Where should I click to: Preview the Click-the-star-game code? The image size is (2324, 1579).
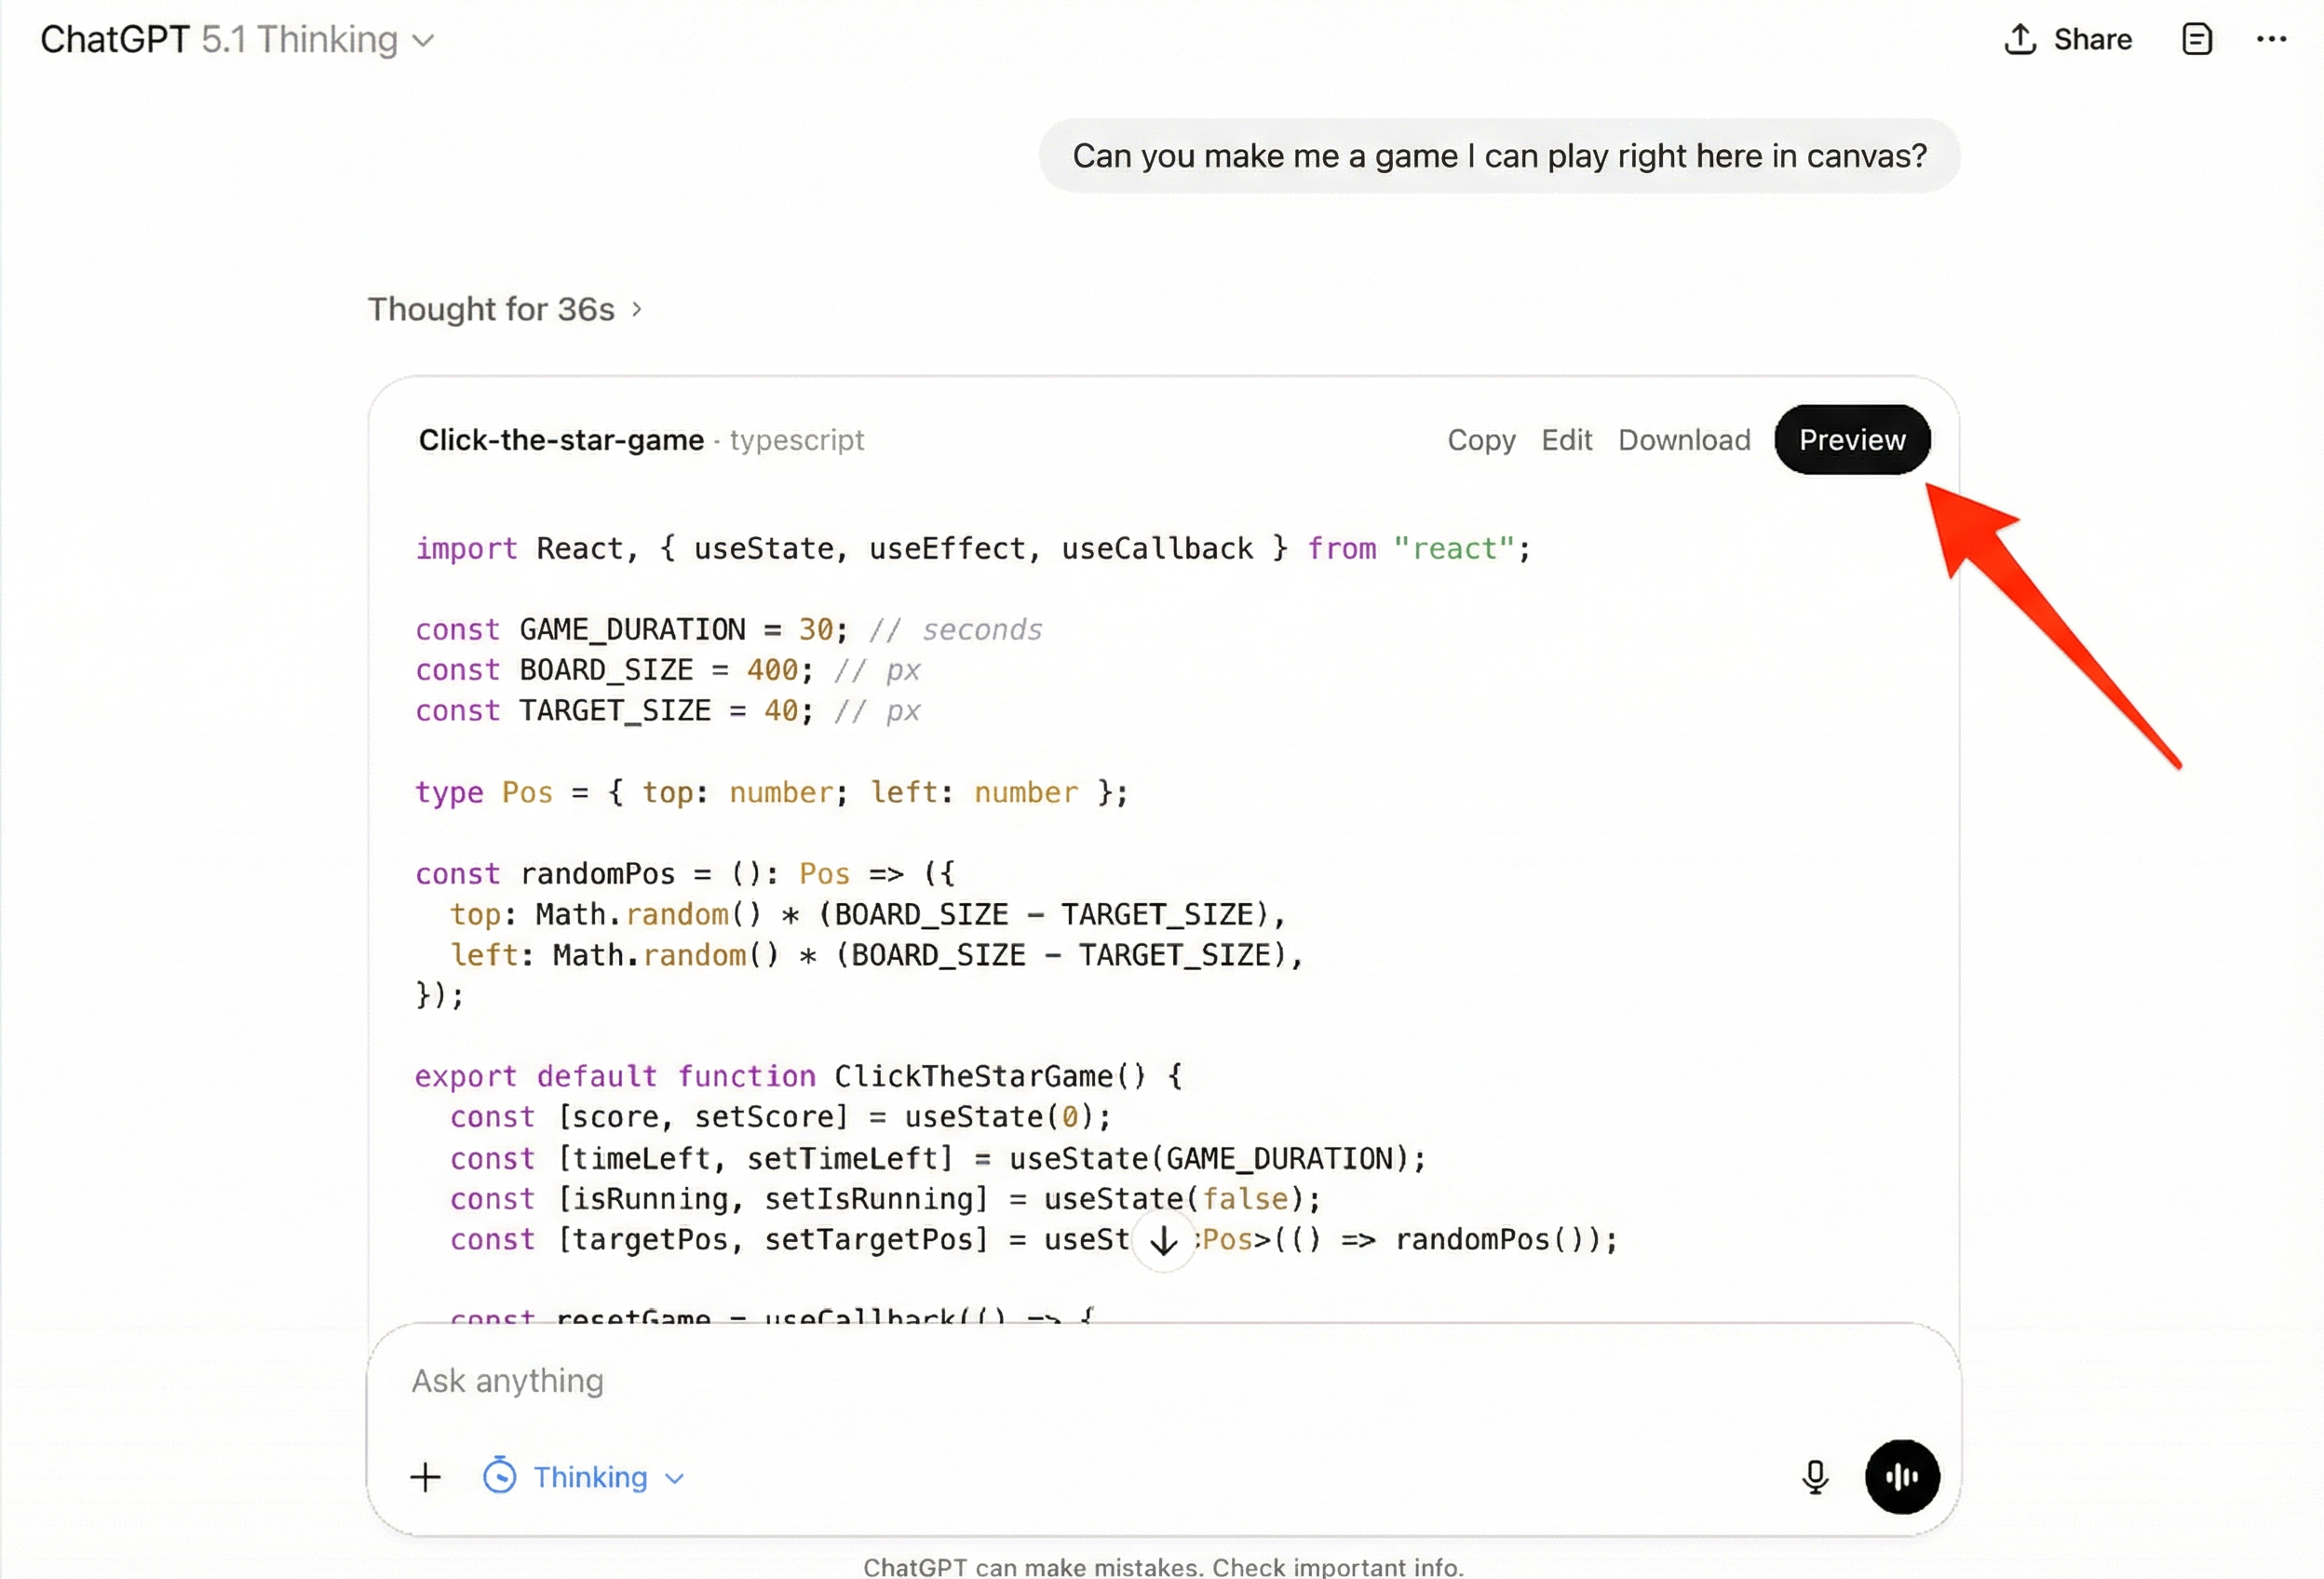[x=1851, y=439]
